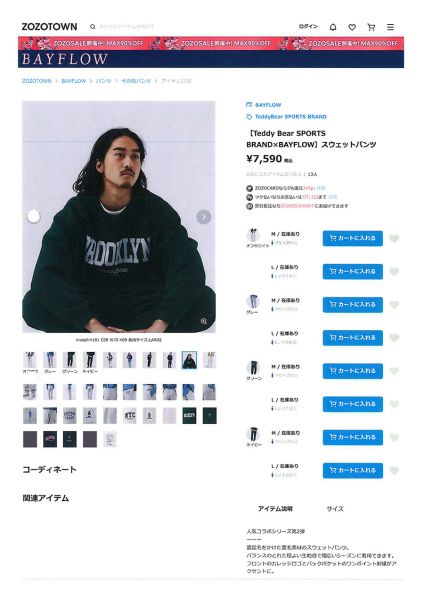Open the BAYFLOW breadcrumb link
The width and height of the screenshot is (424, 600).
click(73, 81)
